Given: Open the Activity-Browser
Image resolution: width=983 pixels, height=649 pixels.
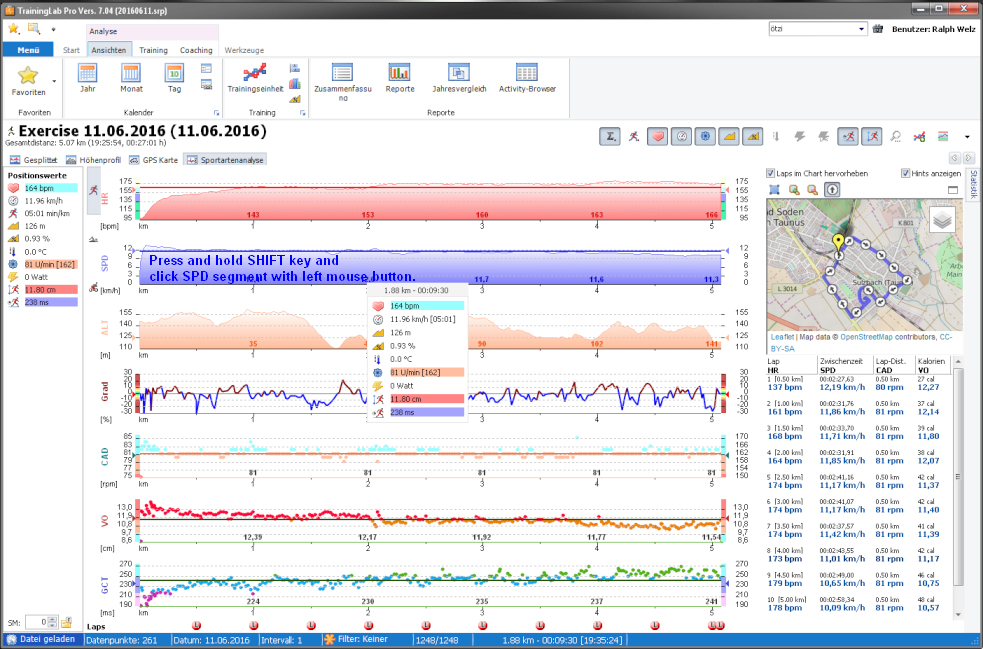Looking at the screenshot, I should click(x=527, y=78).
